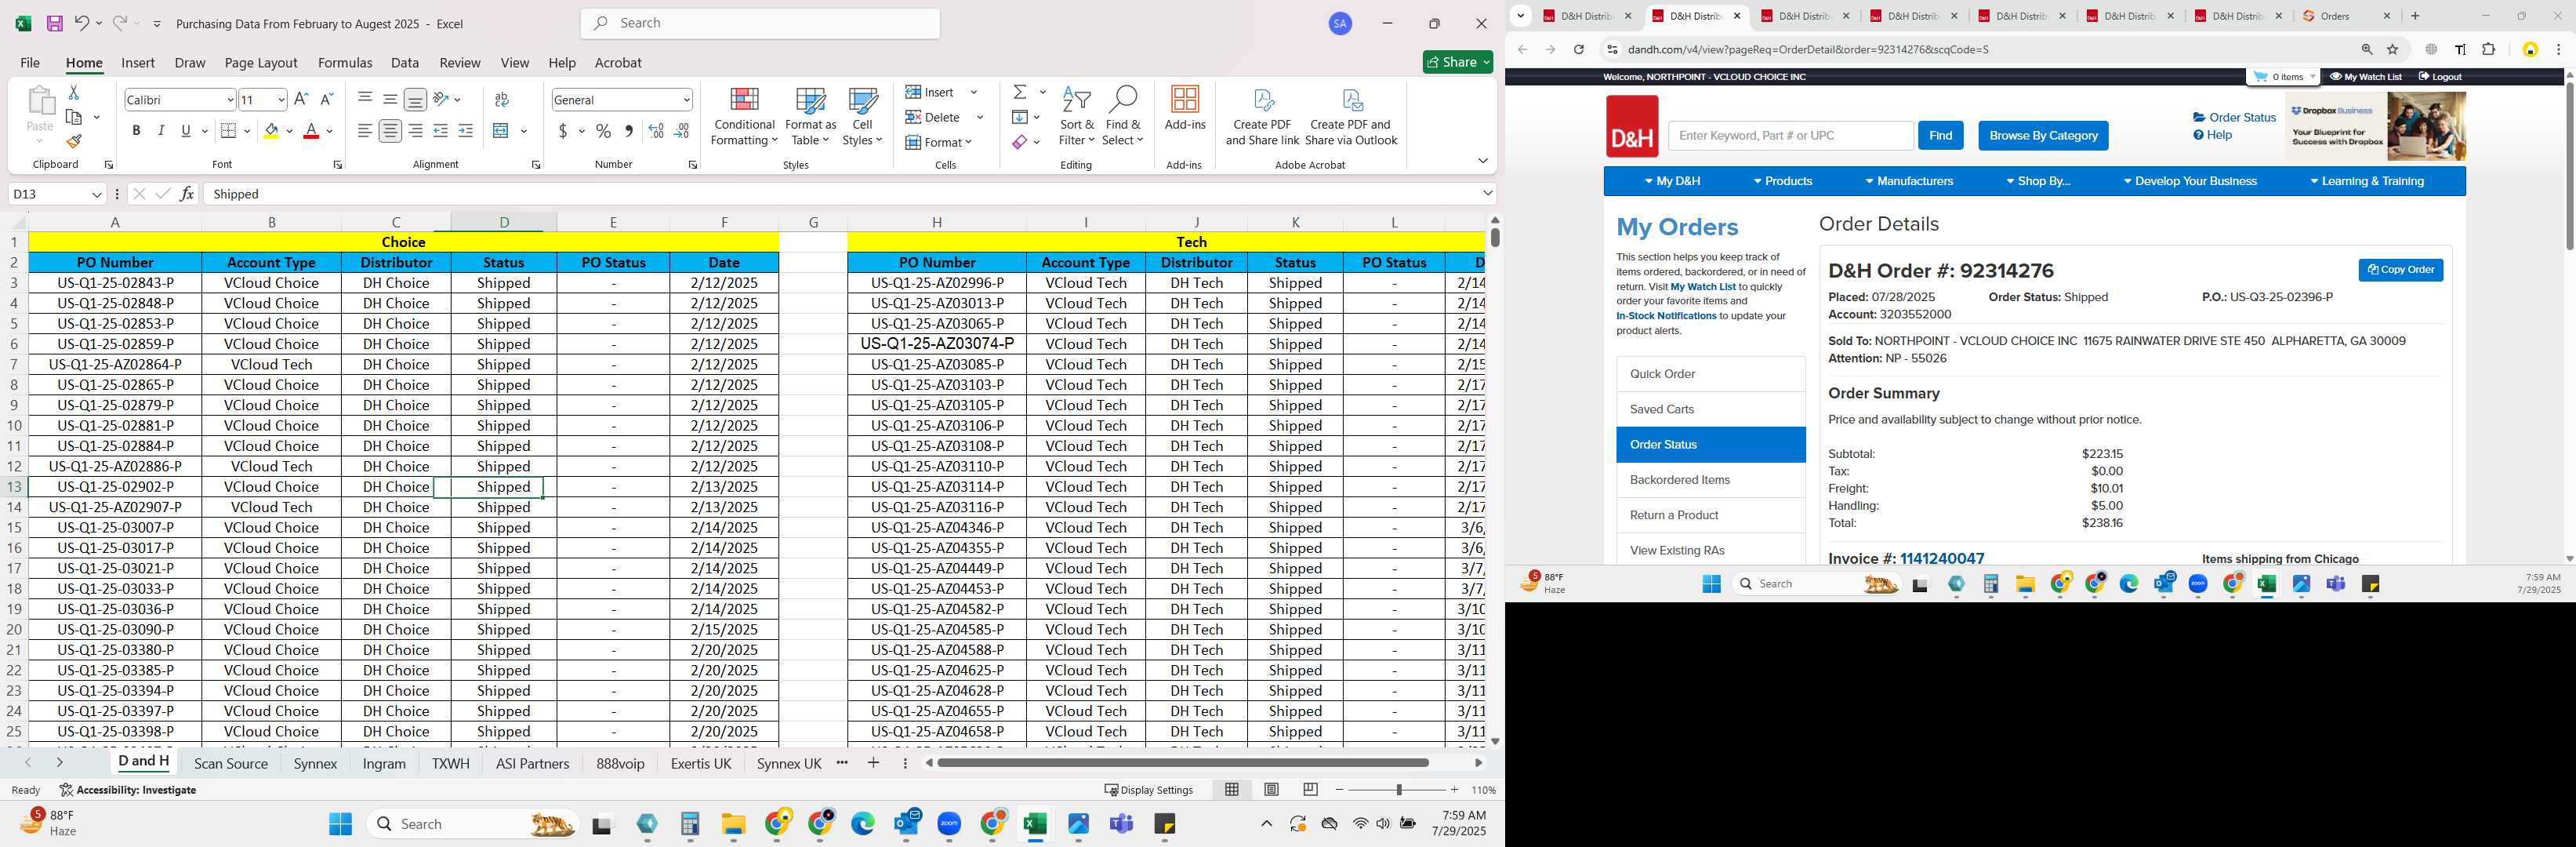Viewport: 2576px width, 847px height.
Task: Open the font size dropdown
Action: [x=282, y=99]
